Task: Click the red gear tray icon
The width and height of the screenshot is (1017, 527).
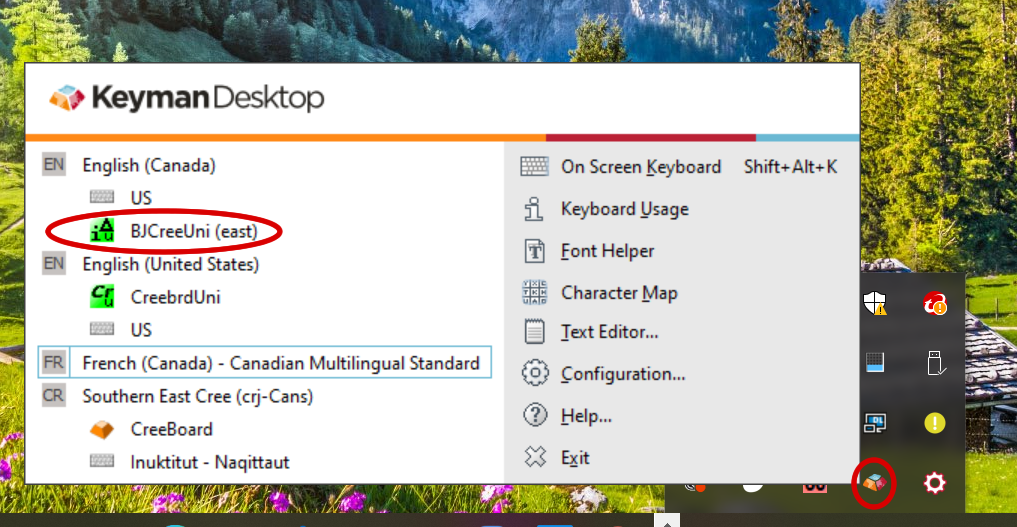Action: pyautogui.click(x=935, y=483)
